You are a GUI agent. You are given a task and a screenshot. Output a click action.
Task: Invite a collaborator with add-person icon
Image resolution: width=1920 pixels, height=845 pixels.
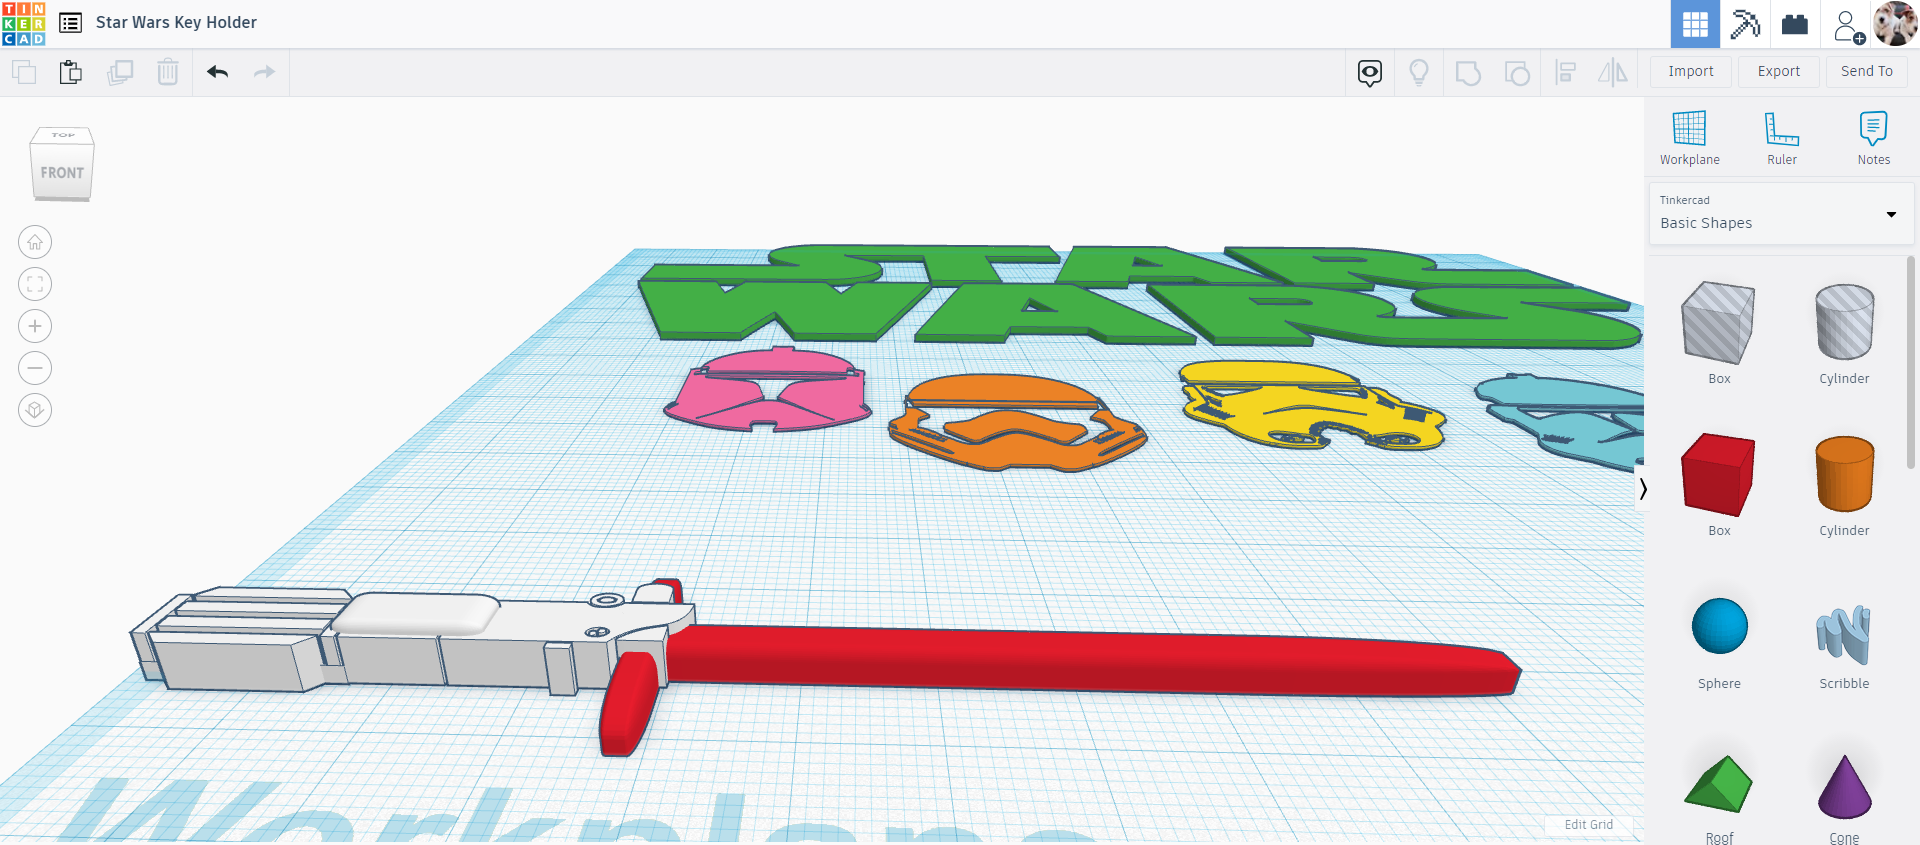pos(1848,25)
